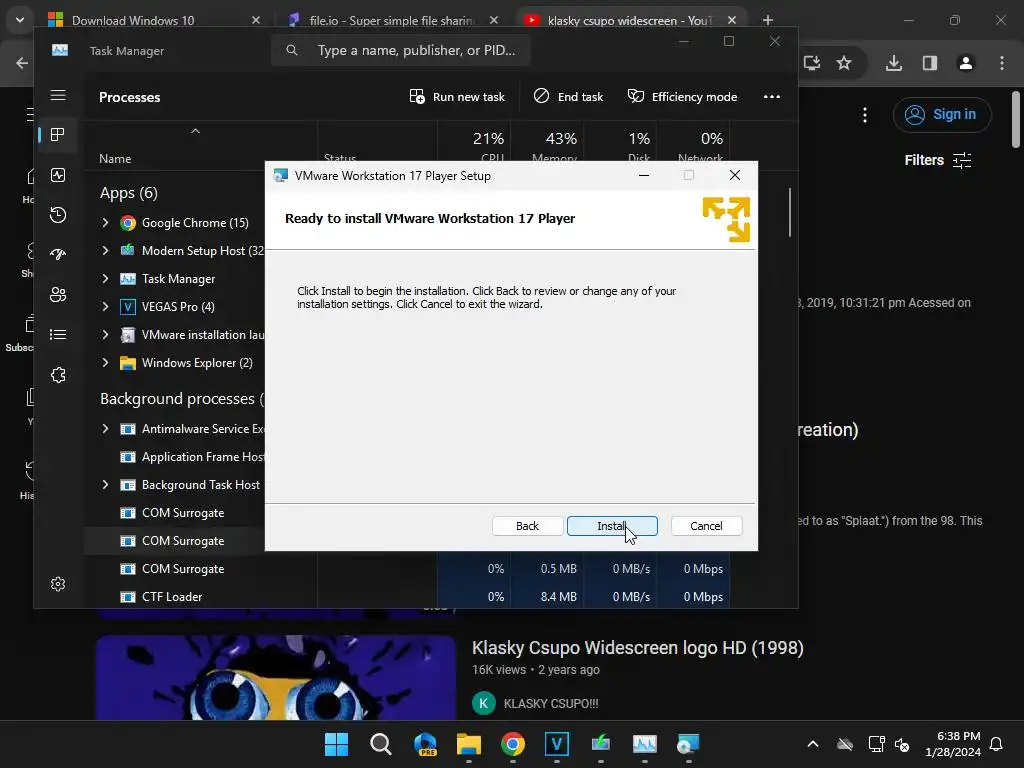Image resolution: width=1024 pixels, height=768 pixels.
Task: Open Klasky Csupo Widescreen logo HD video title
Action: click(x=637, y=648)
